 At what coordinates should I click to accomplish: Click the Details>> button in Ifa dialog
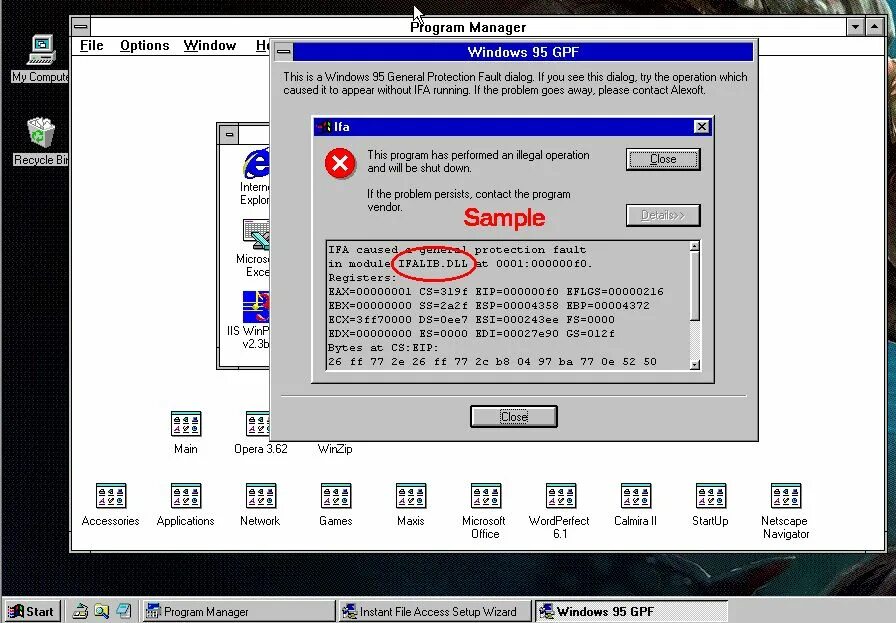[663, 215]
